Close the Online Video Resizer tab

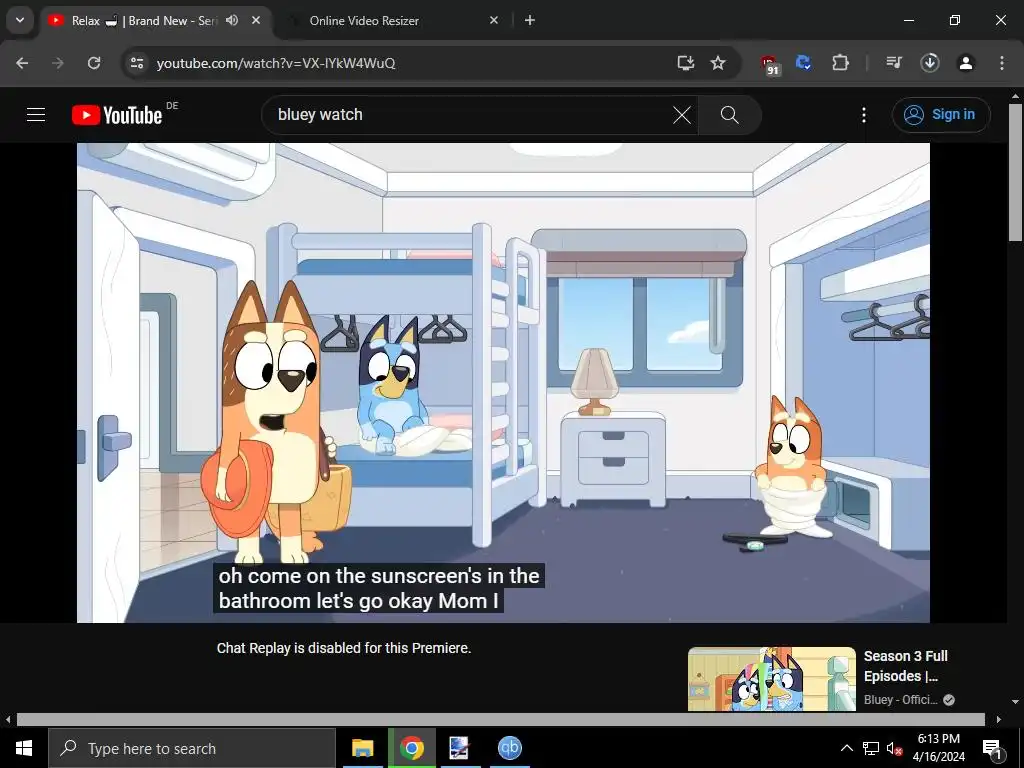[494, 20]
